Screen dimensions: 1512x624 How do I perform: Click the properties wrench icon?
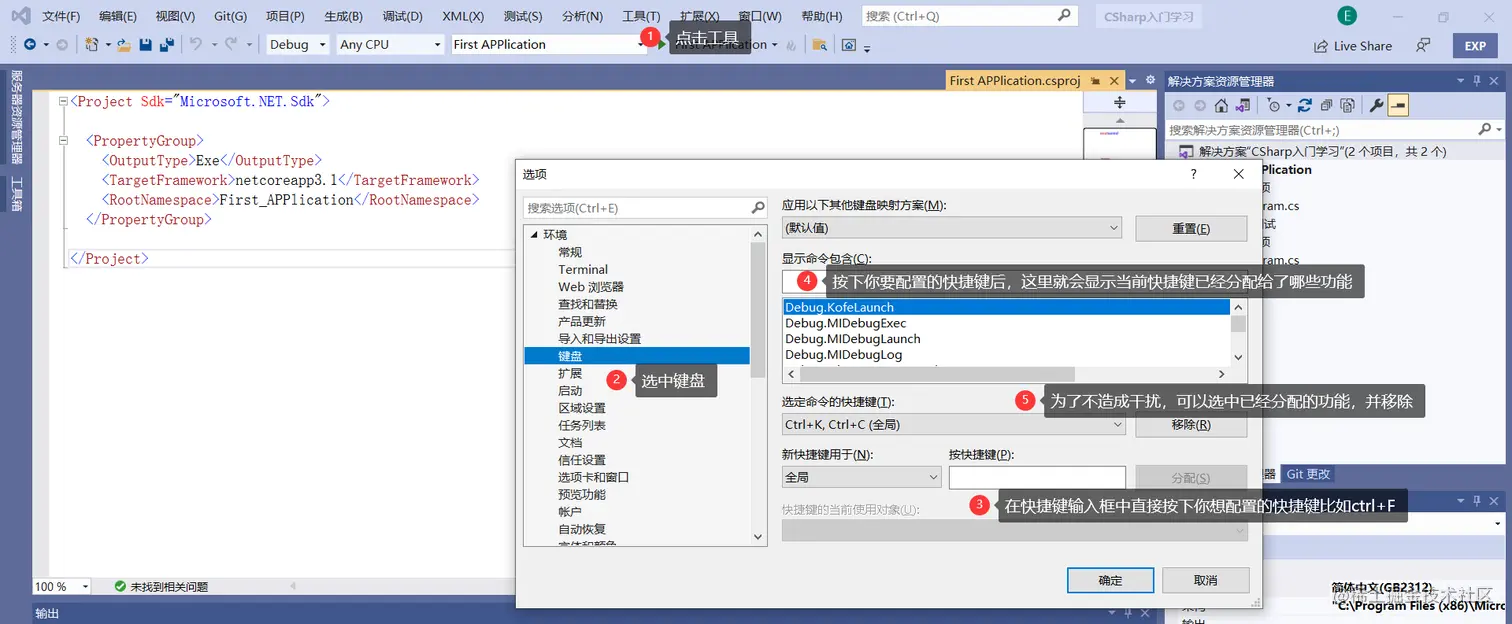coord(1376,105)
